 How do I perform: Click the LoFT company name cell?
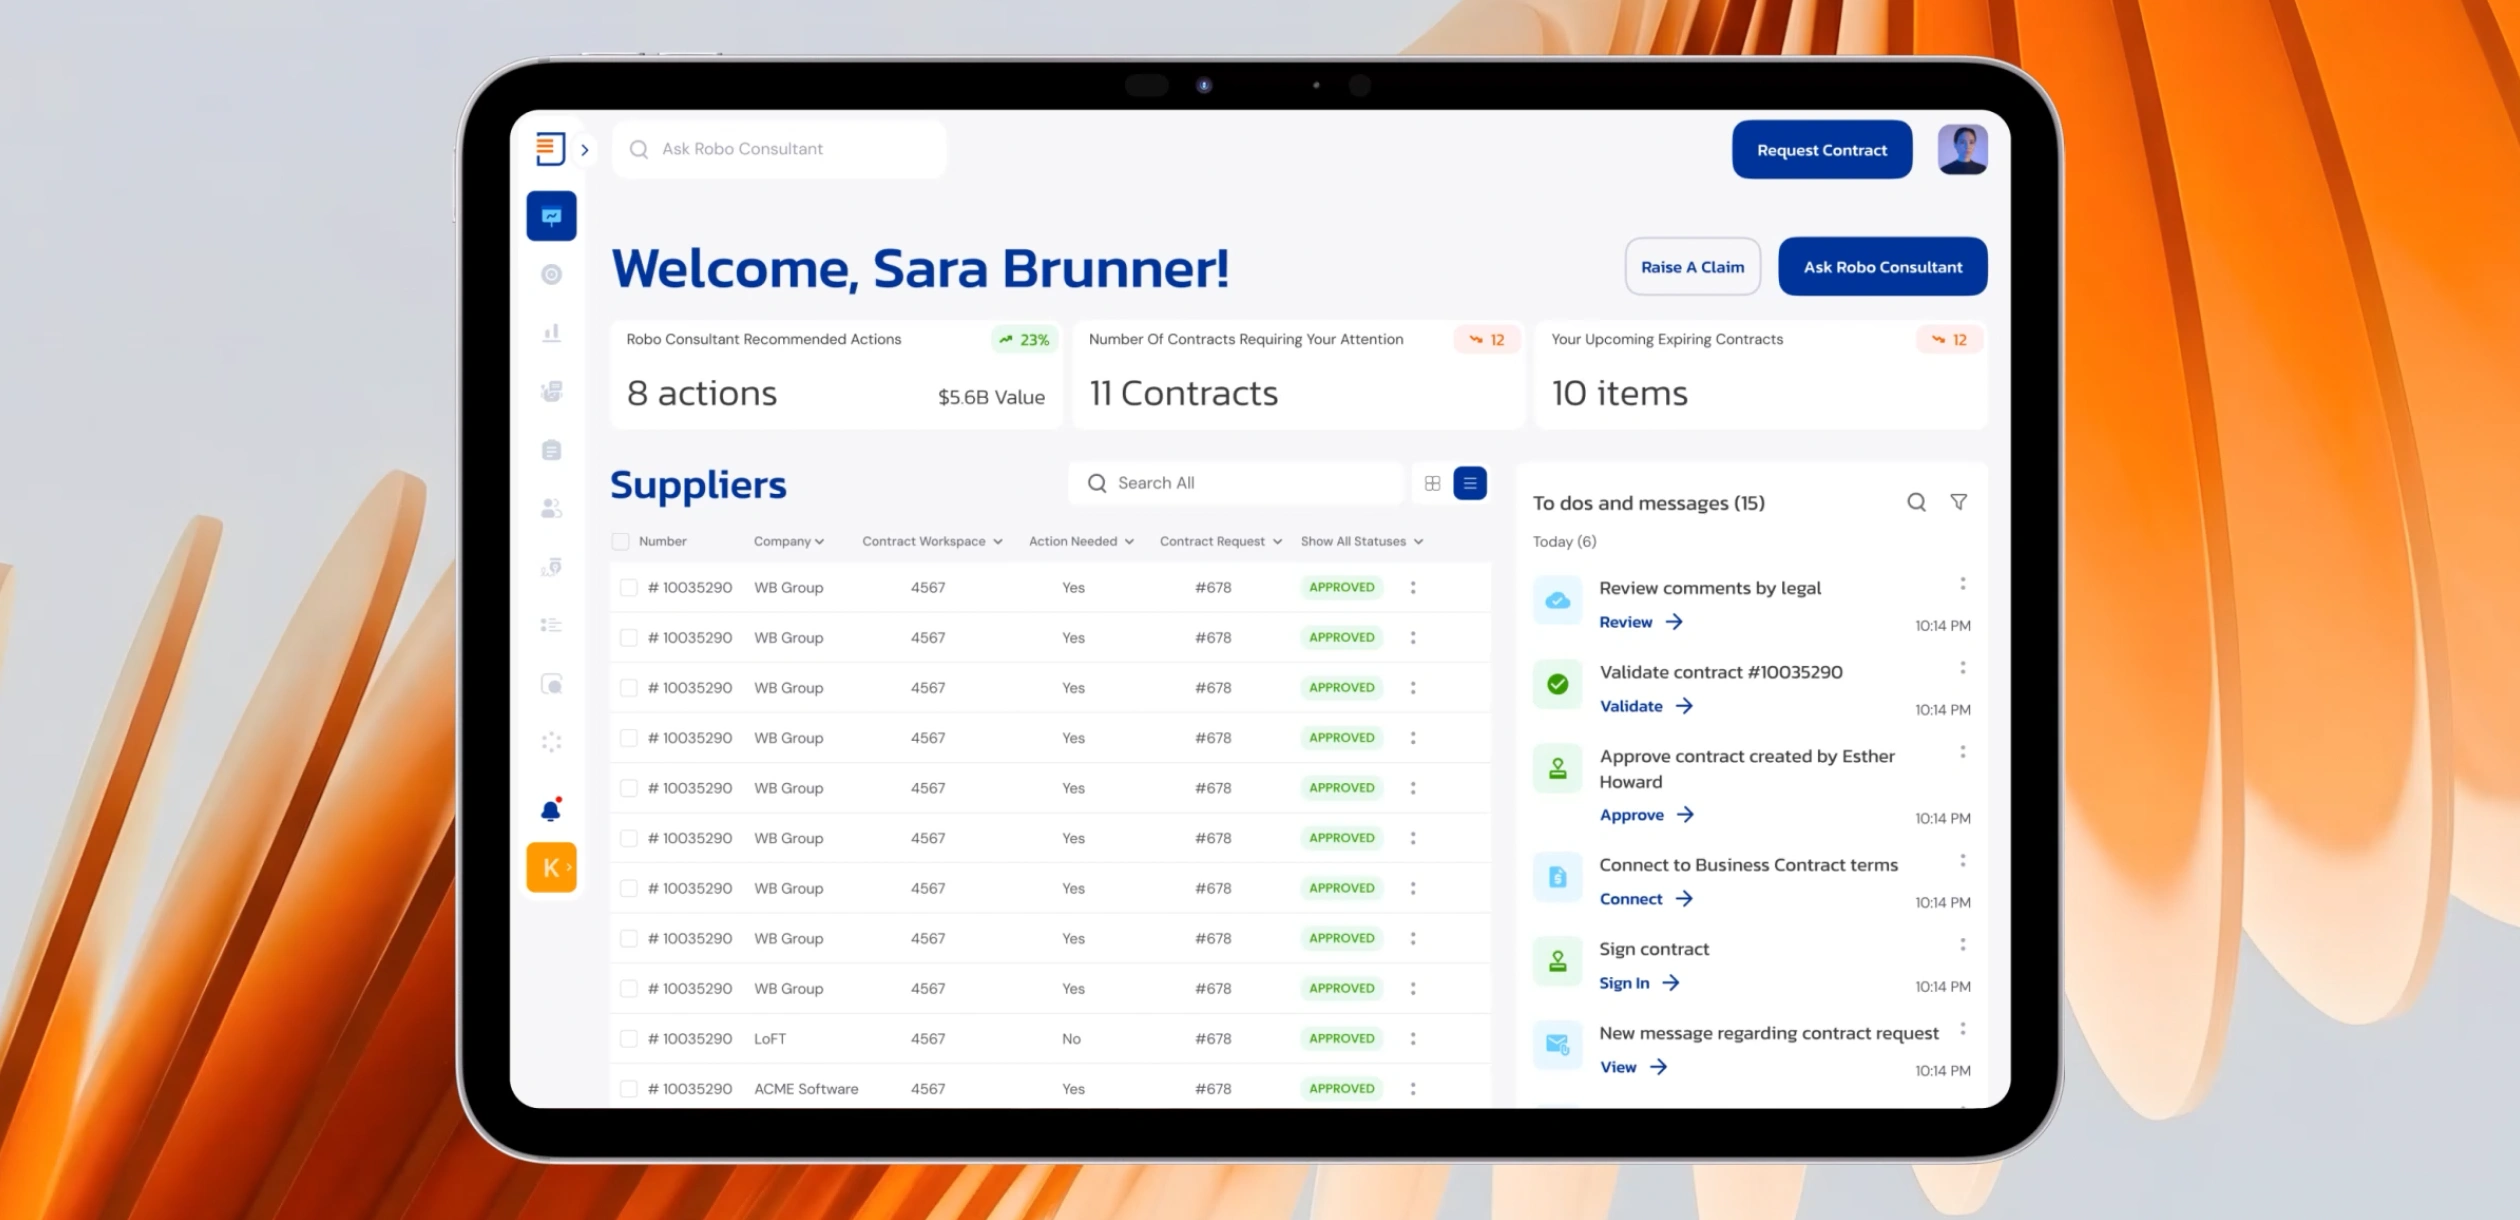click(x=770, y=1039)
